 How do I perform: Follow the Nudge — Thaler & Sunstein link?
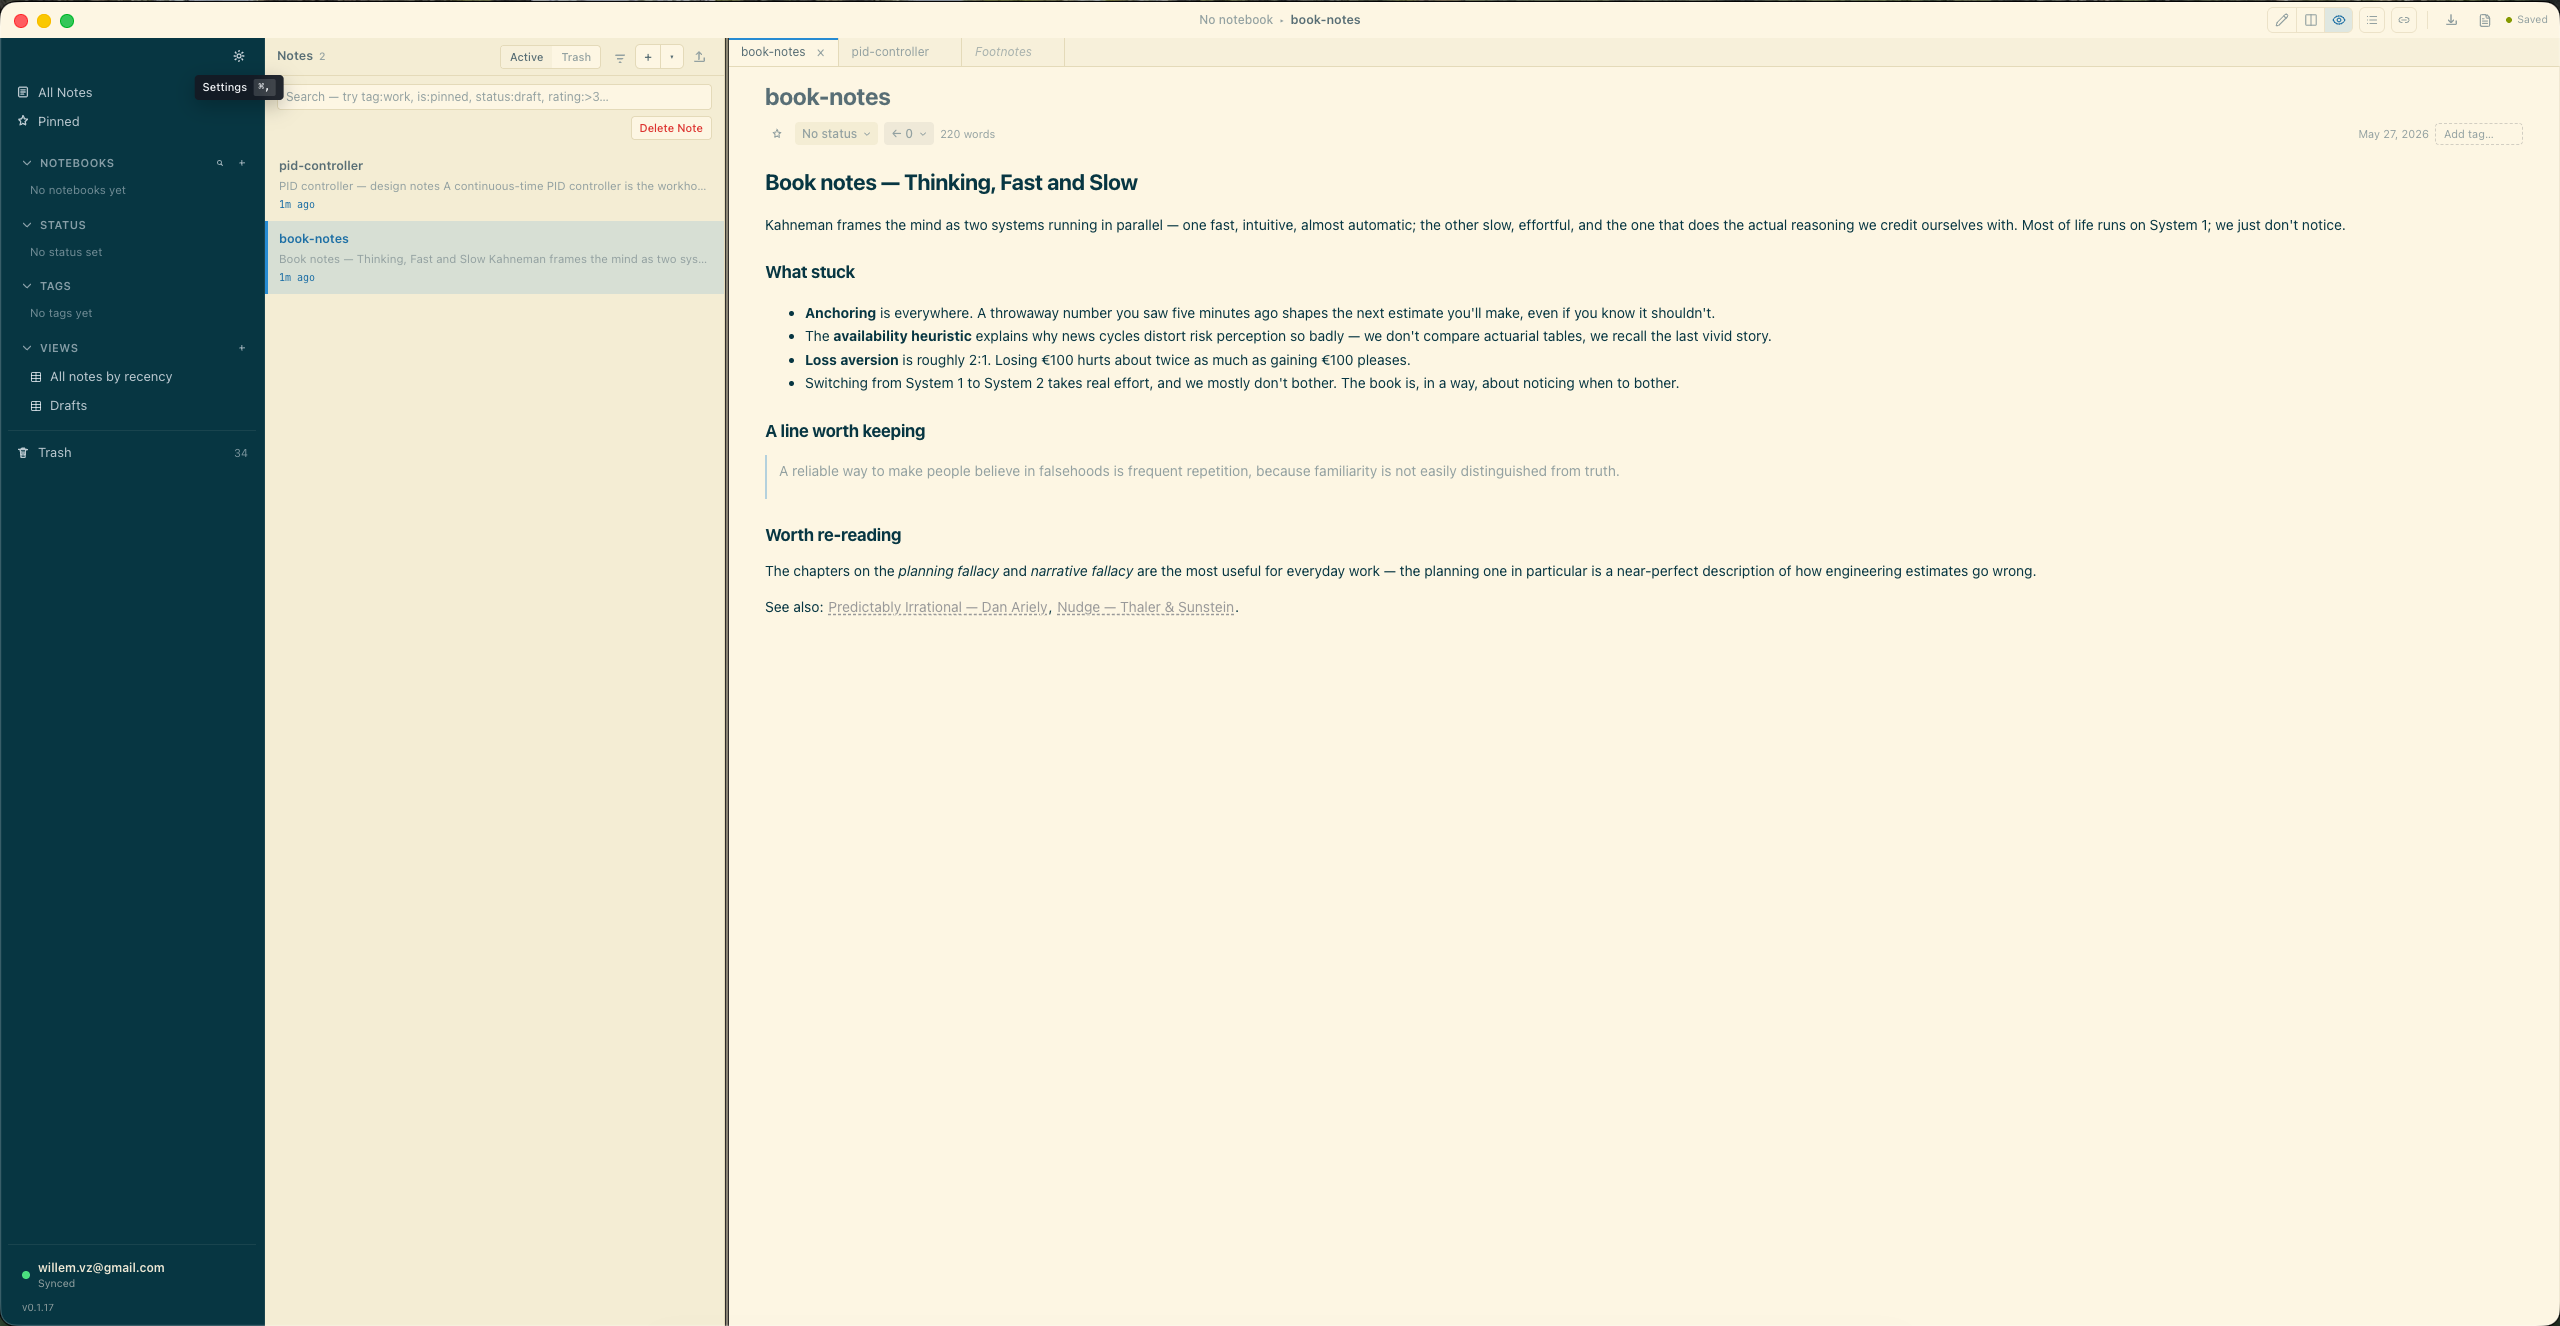1146,607
